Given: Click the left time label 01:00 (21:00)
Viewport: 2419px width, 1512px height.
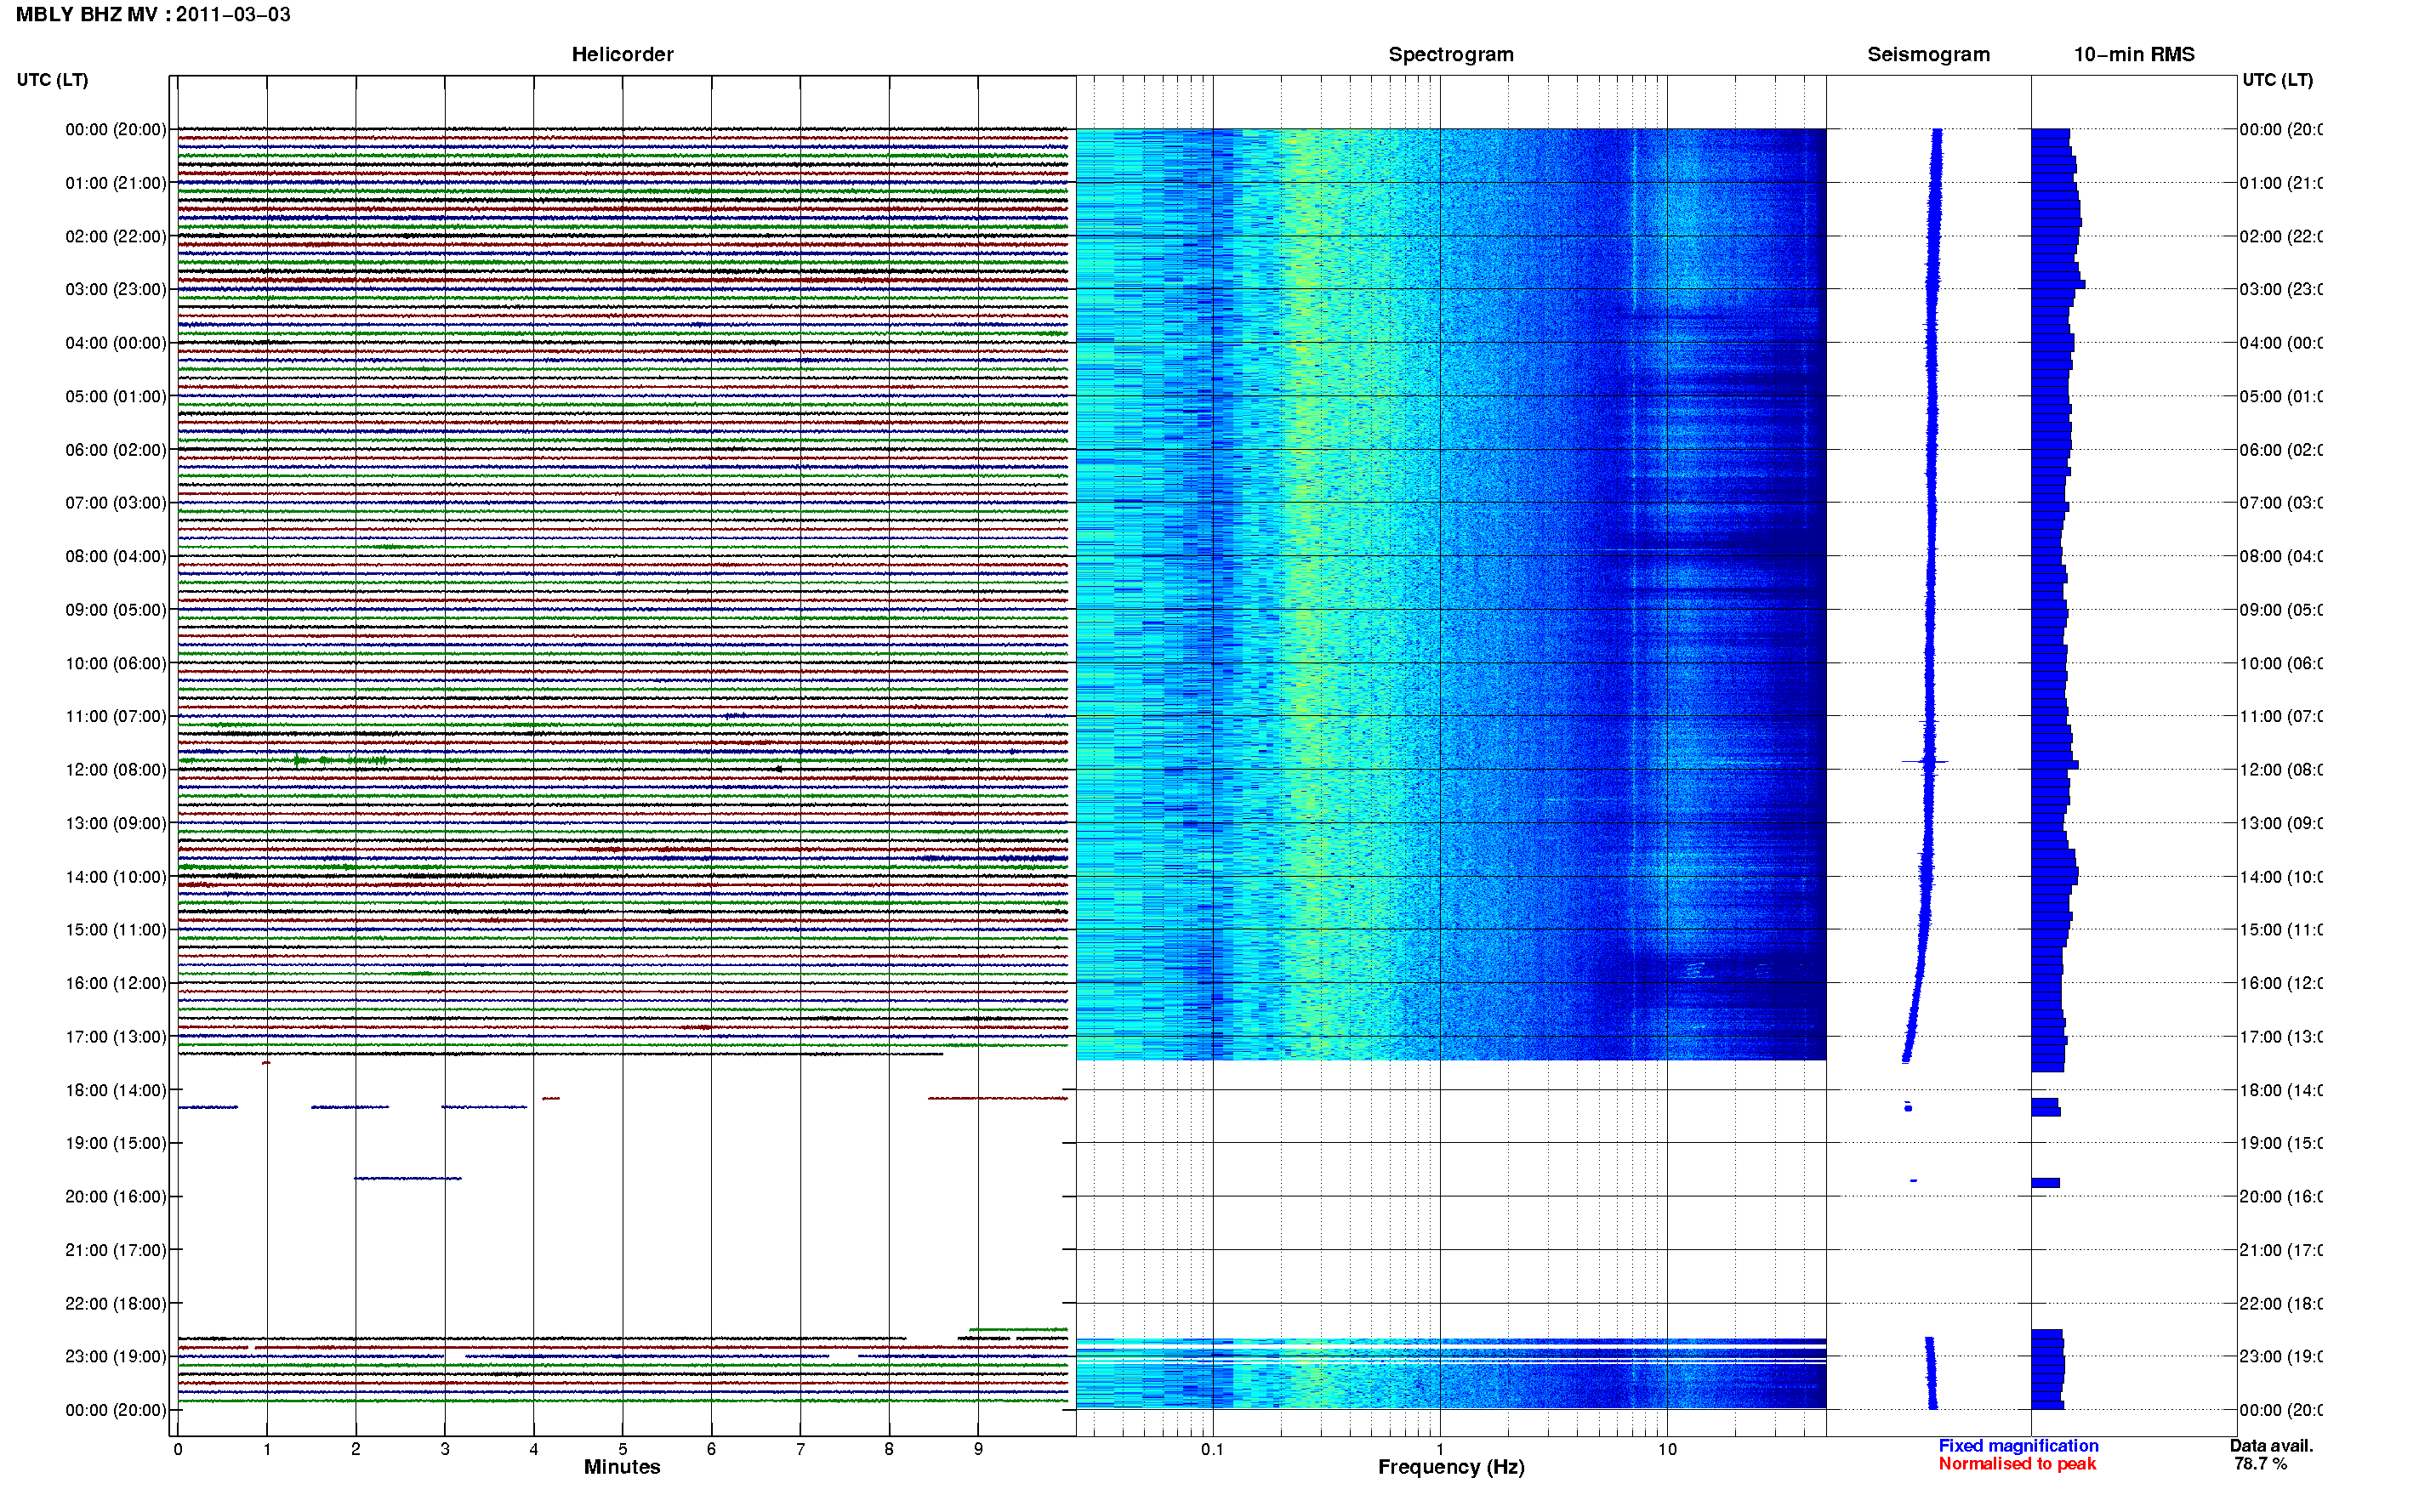Looking at the screenshot, I should coord(116,183).
